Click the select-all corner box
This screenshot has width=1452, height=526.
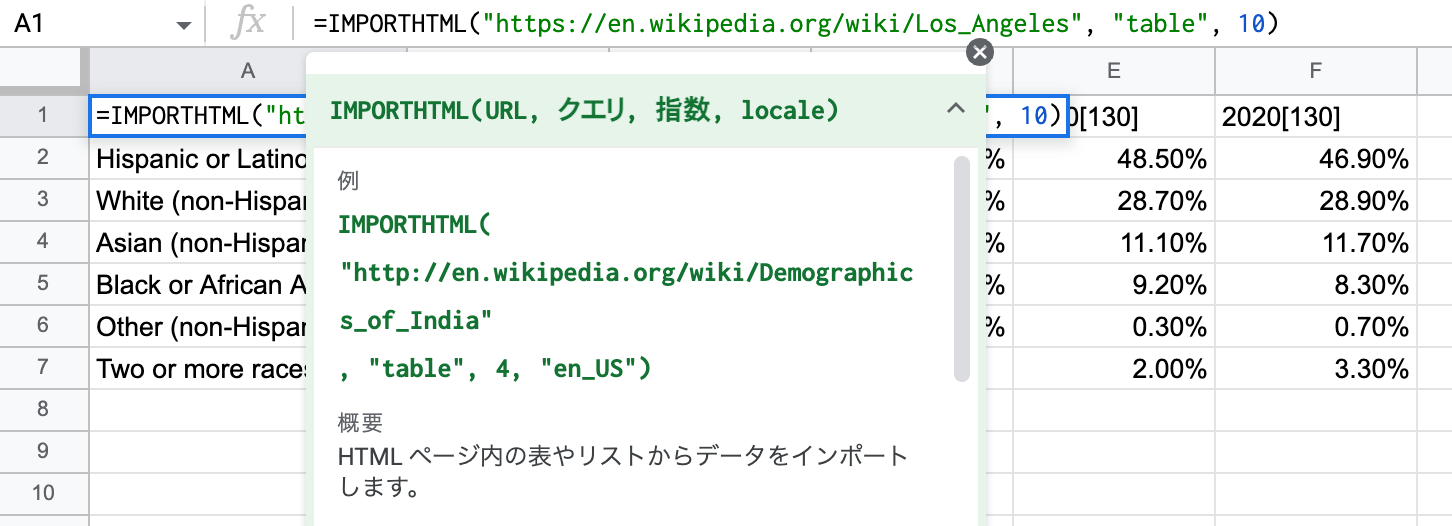[x=43, y=69]
